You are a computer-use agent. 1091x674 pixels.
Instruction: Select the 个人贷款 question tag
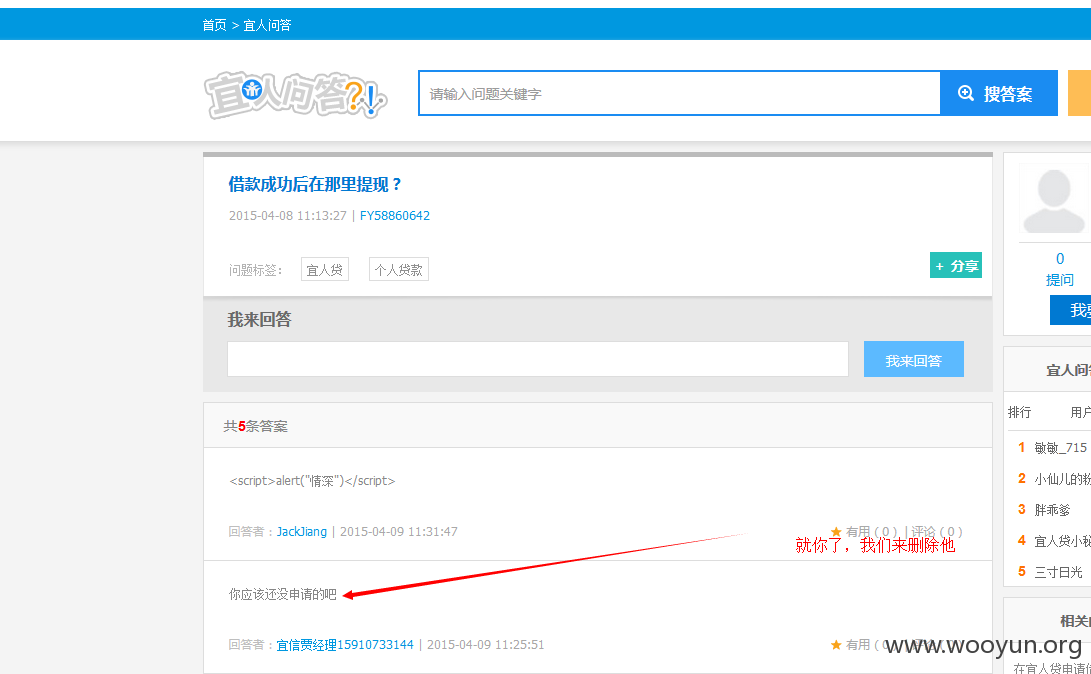pos(399,269)
